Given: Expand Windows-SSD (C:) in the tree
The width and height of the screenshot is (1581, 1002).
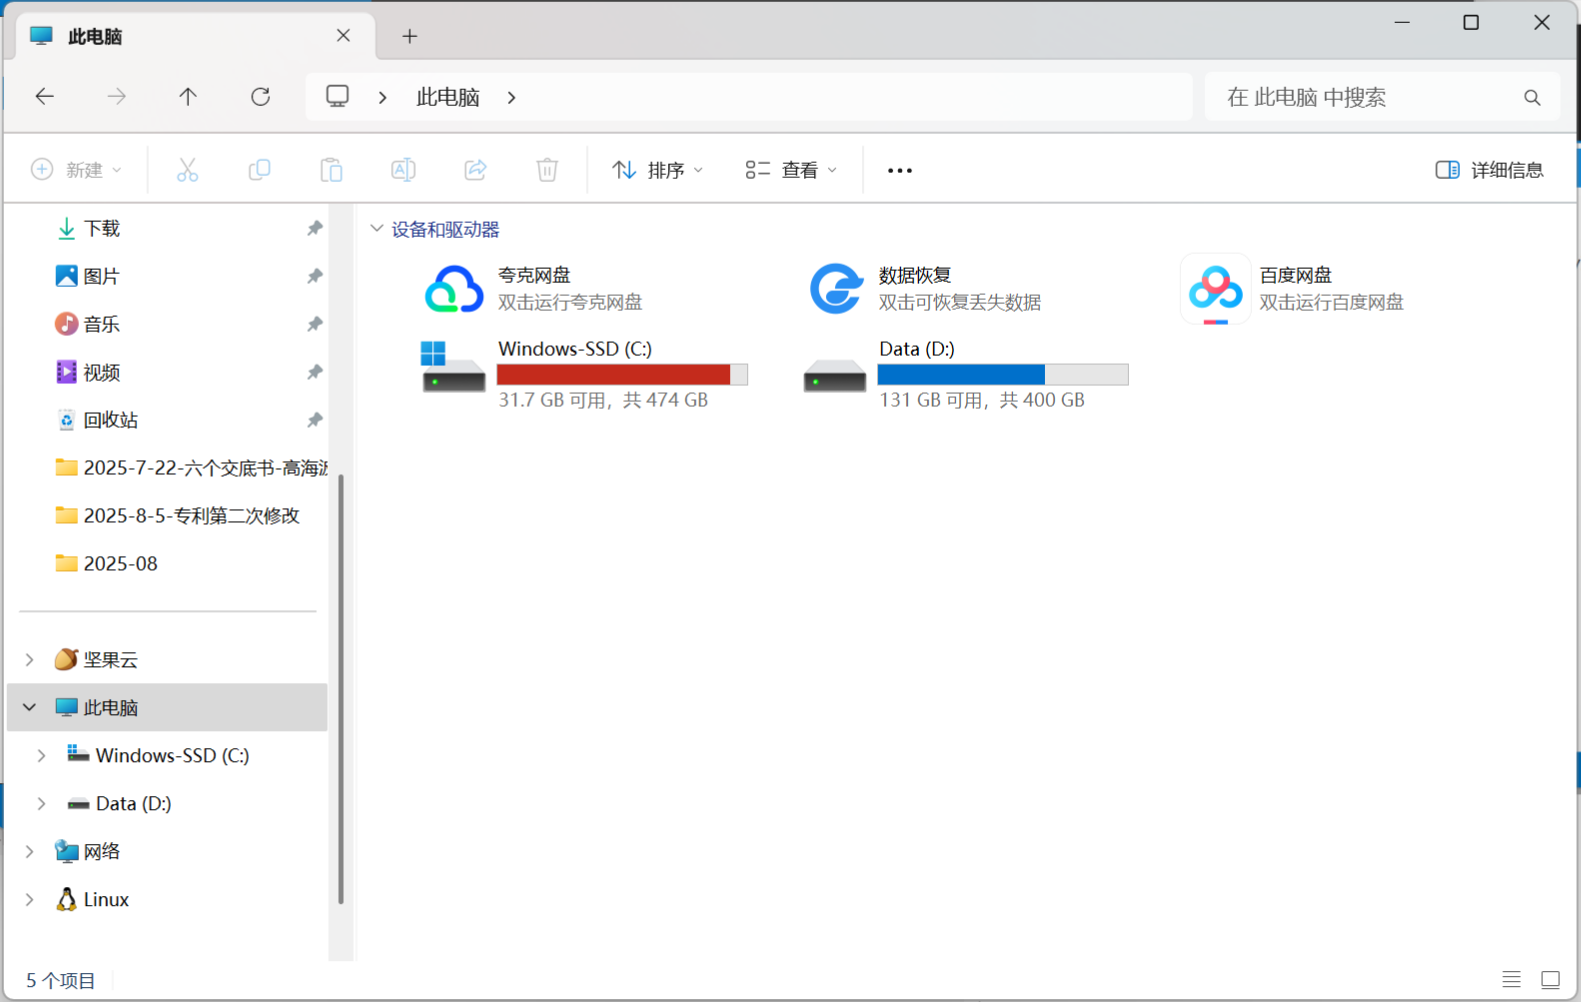Looking at the screenshot, I should click(42, 756).
